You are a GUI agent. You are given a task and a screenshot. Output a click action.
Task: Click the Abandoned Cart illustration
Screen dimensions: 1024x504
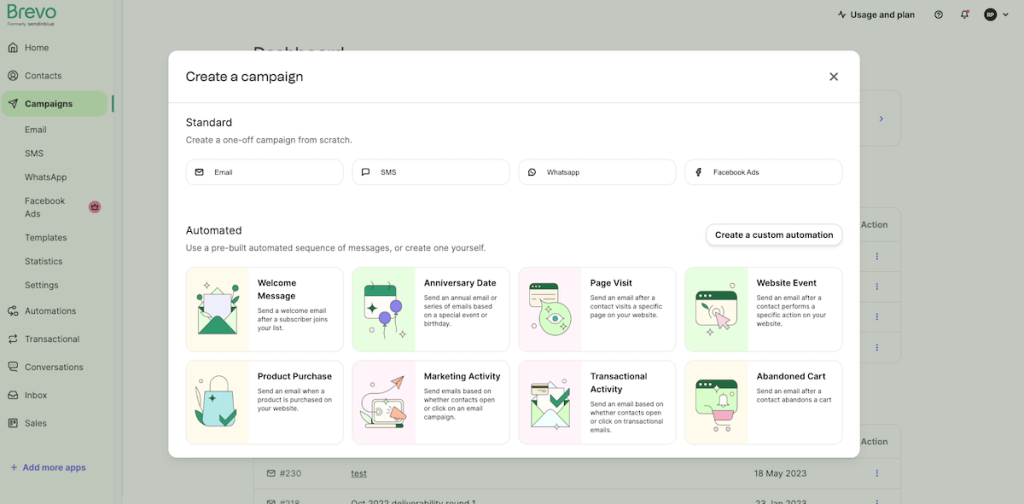pos(716,402)
